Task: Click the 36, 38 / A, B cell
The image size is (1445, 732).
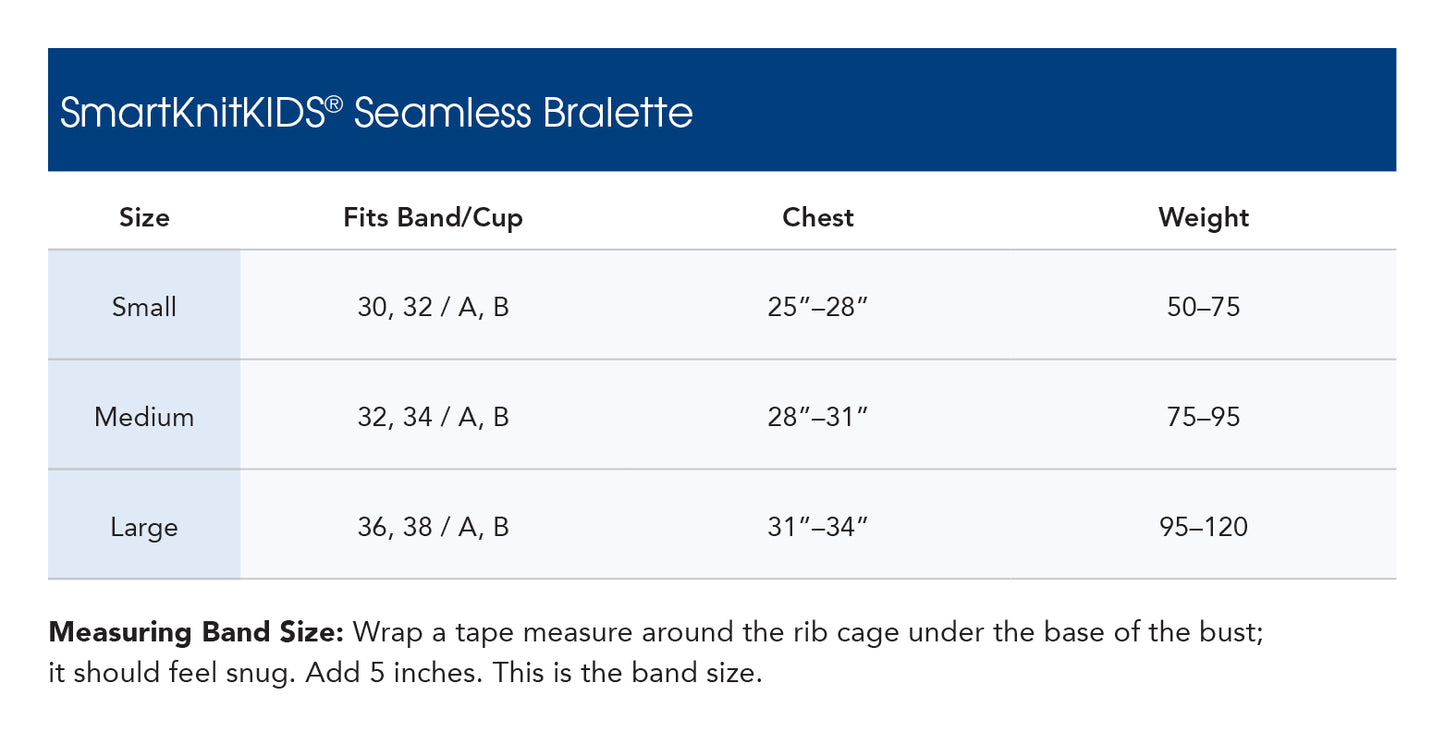Action: pos(433,527)
